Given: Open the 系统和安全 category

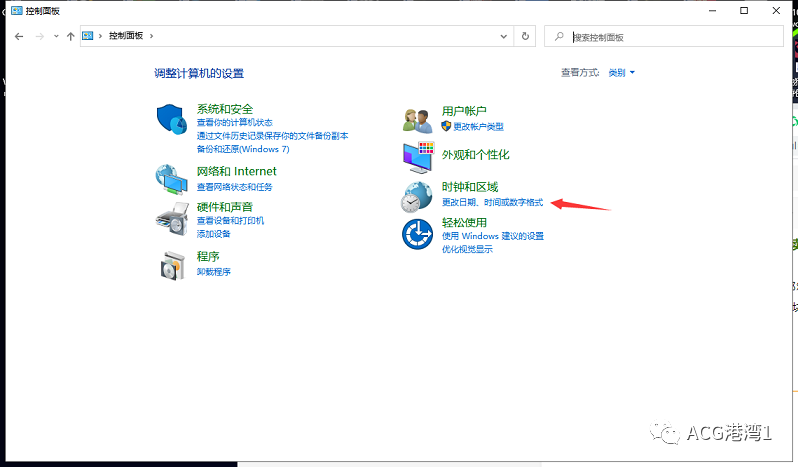Looking at the screenshot, I should coord(224,109).
